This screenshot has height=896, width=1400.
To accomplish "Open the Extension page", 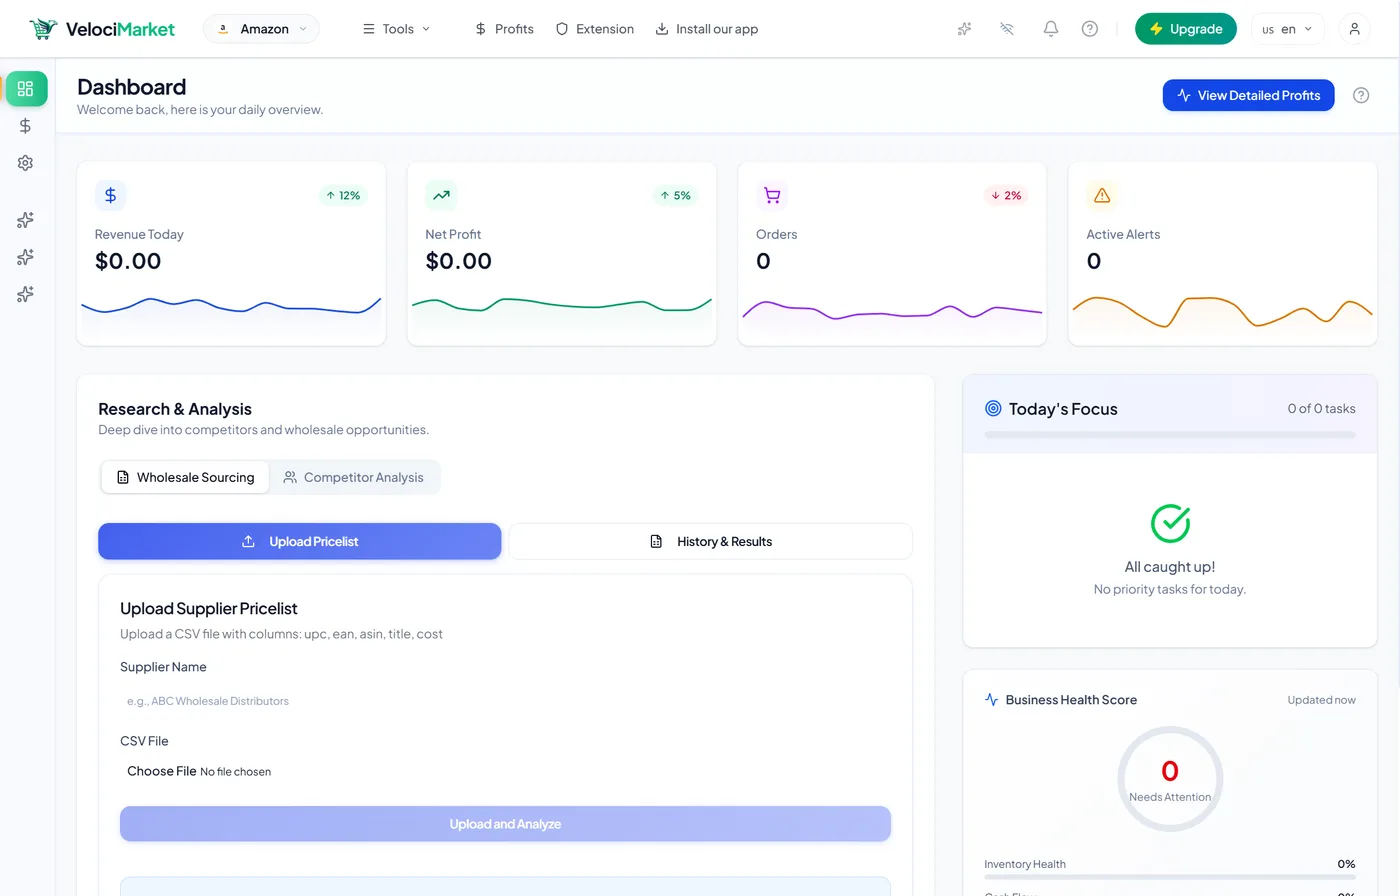I will click(x=595, y=29).
